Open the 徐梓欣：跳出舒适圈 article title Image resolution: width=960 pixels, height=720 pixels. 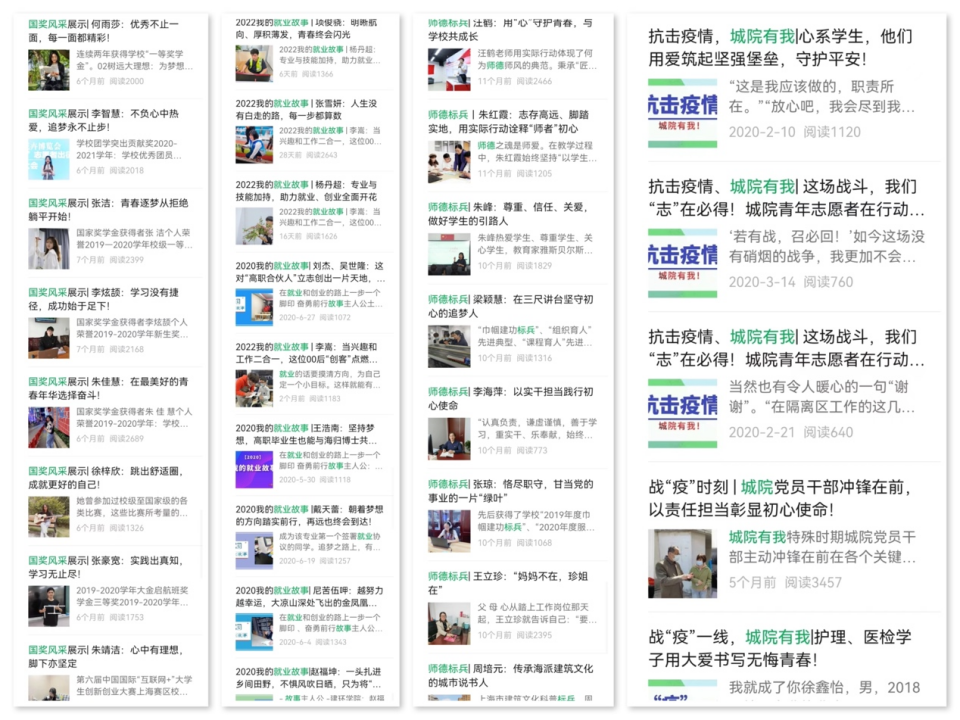(106, 478)
